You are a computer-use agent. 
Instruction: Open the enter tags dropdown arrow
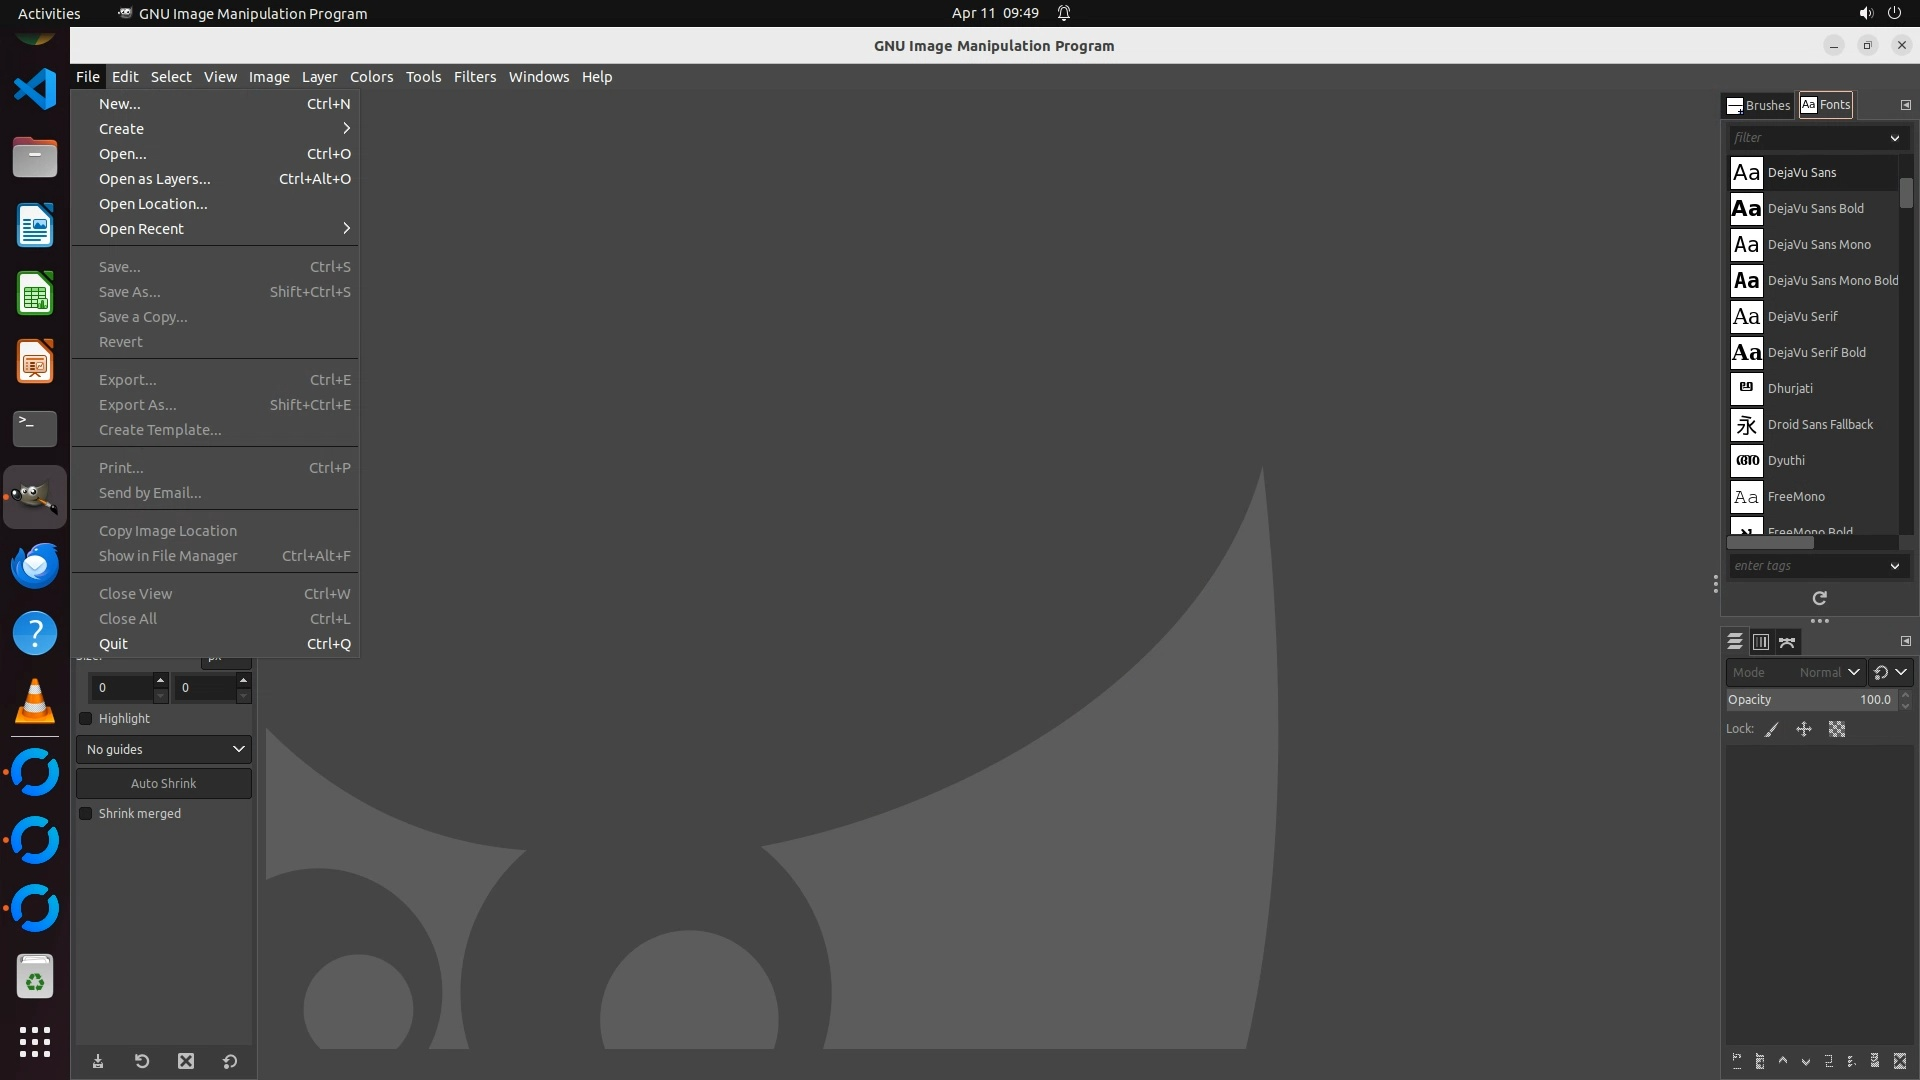(1894, 566)
